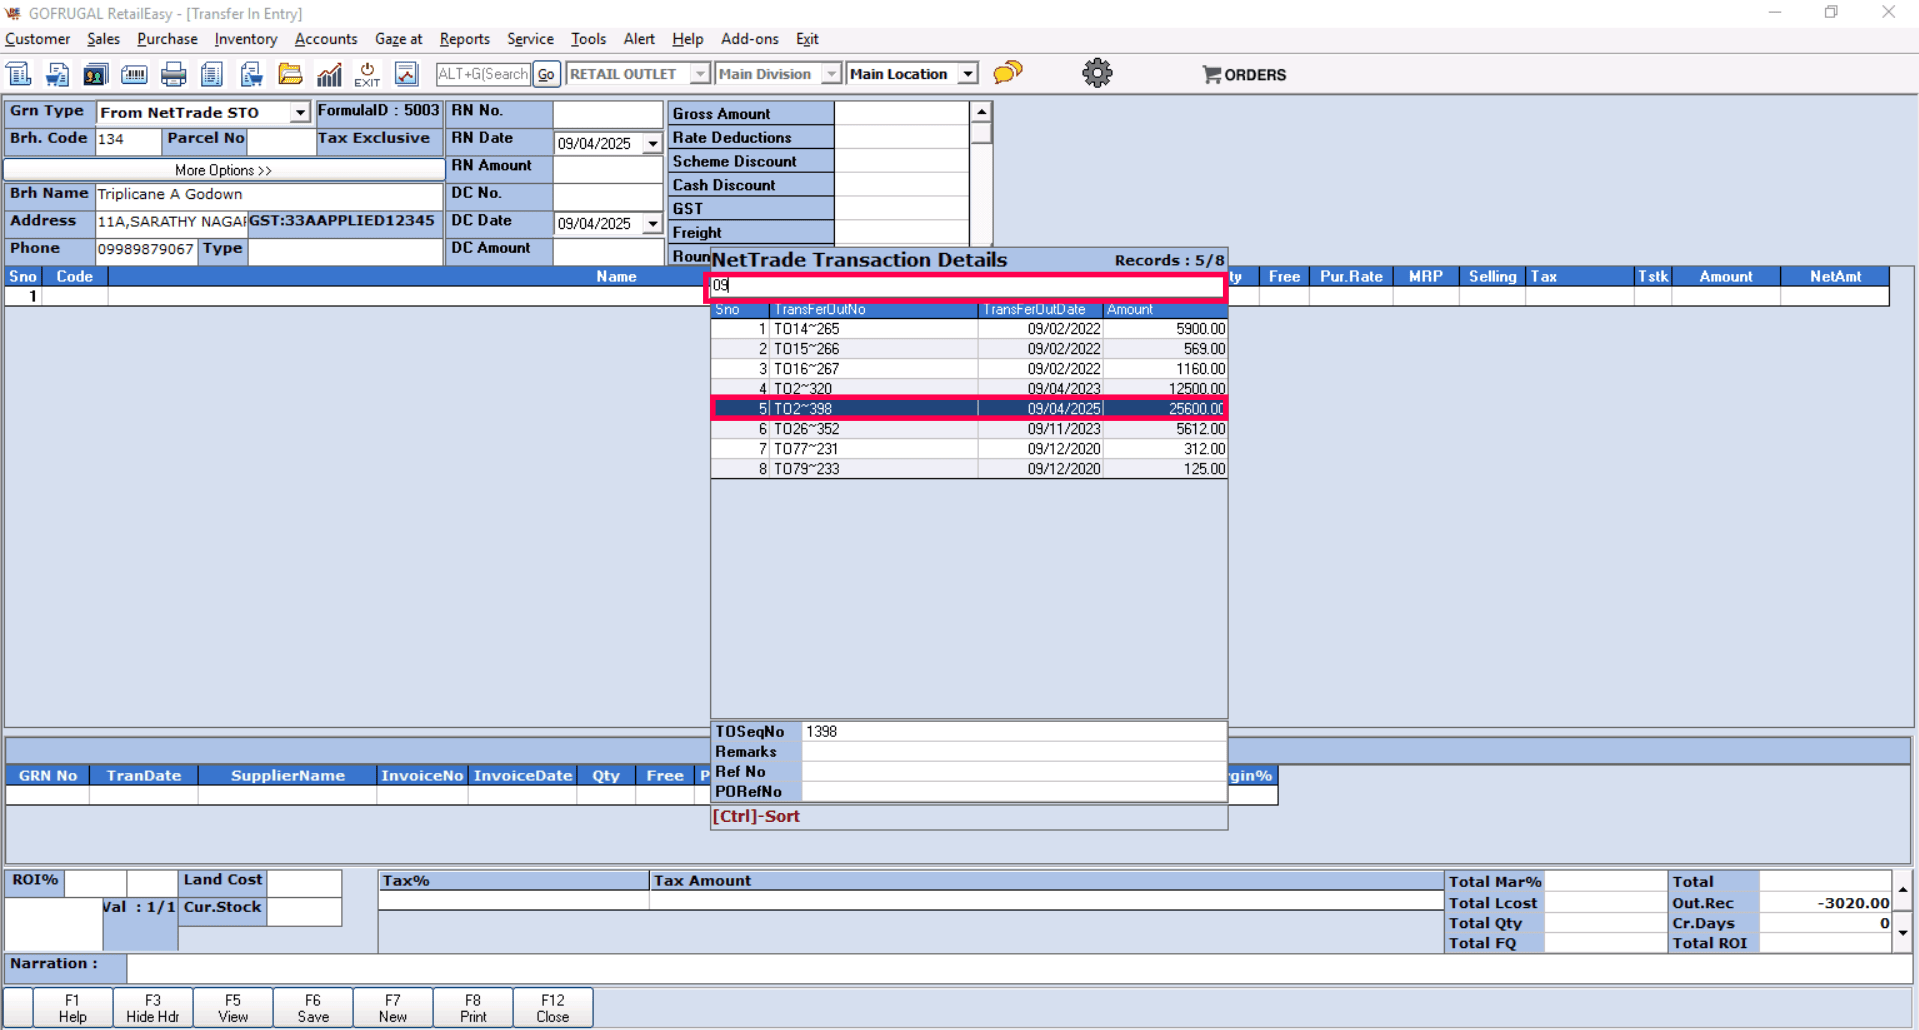Select highlighted transfer row TO2~398
The height and width of the screenshot is (1030, 1919).
point(969,408)
